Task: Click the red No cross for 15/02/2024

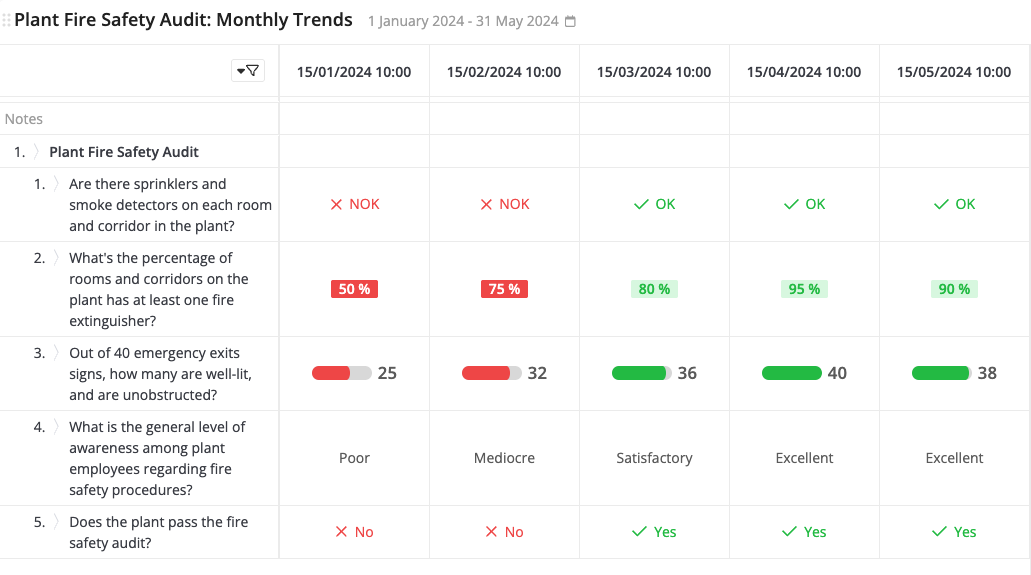Action: (491, 532)
